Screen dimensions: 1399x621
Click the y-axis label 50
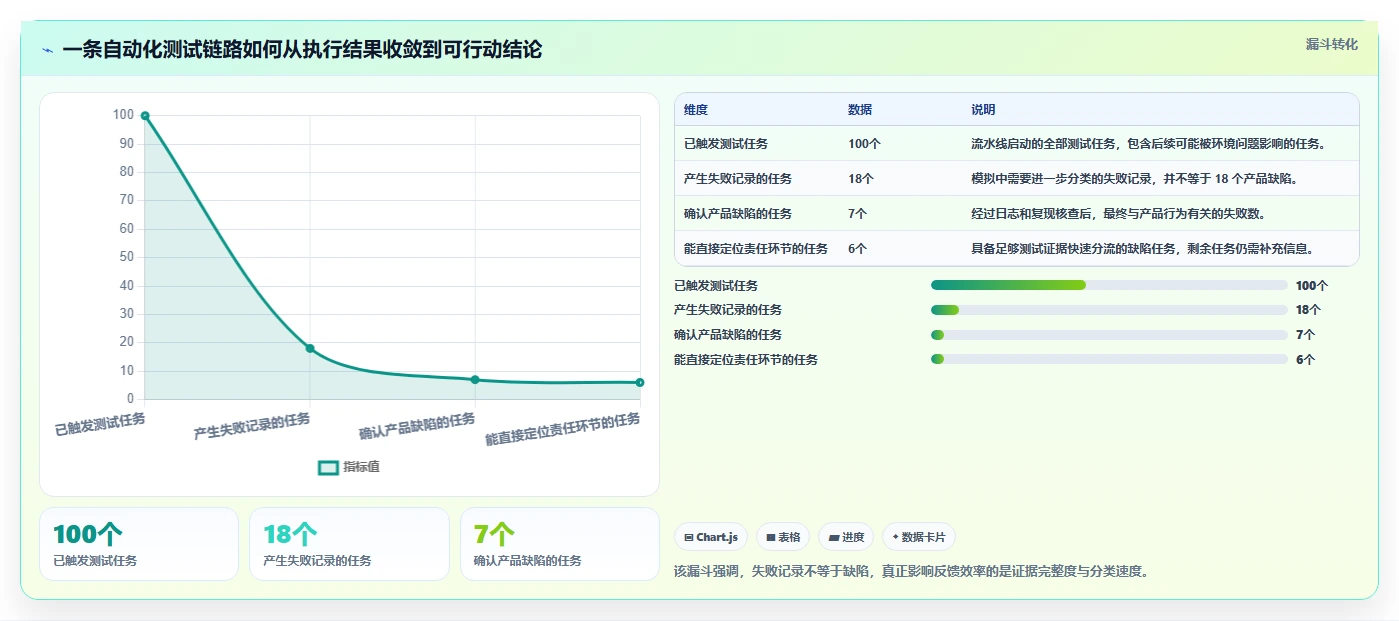tap(127, 257)
